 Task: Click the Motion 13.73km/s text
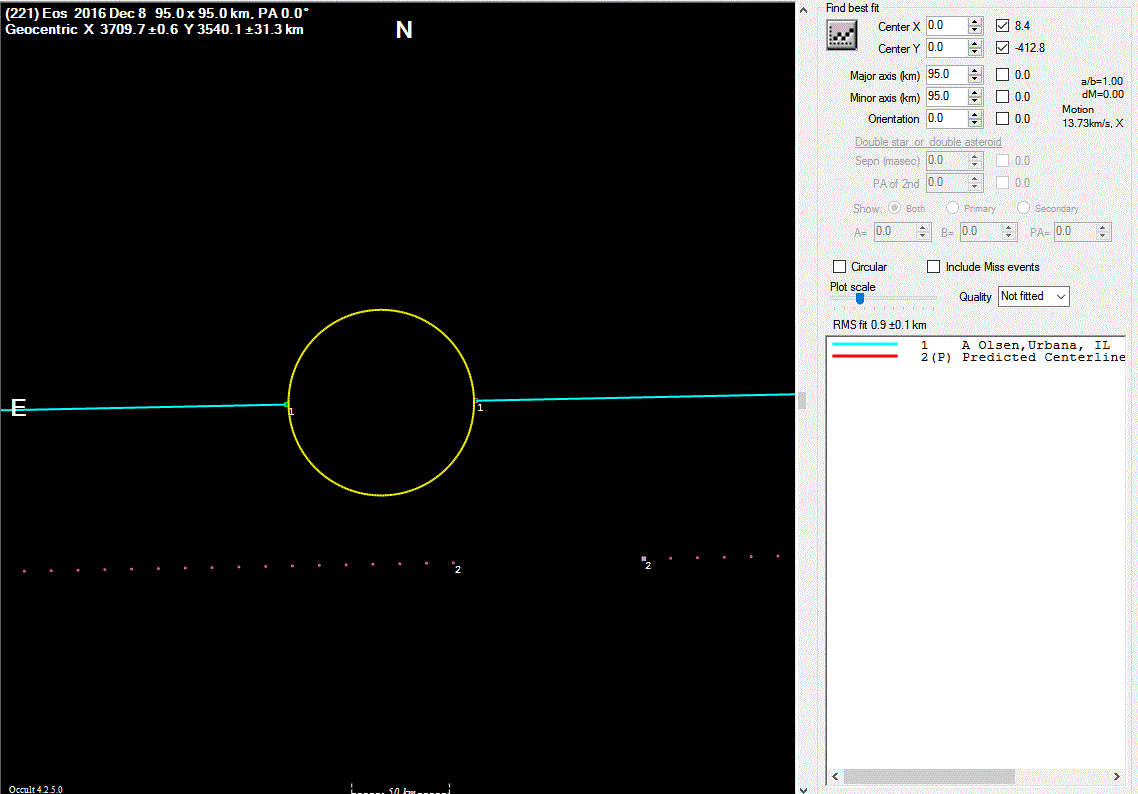coord(1093,116)
